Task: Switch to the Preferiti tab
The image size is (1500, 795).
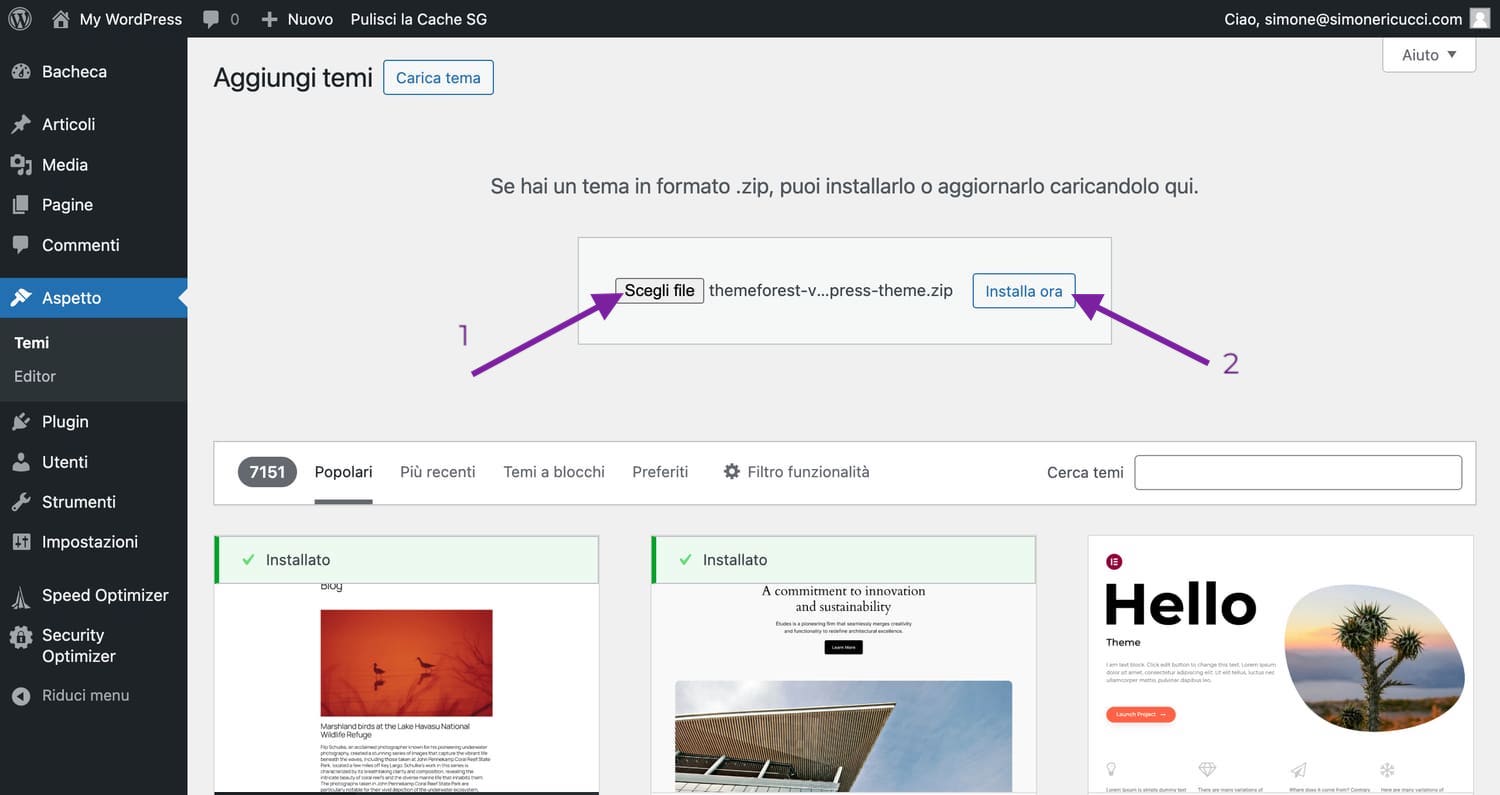Action: (660, 472)
